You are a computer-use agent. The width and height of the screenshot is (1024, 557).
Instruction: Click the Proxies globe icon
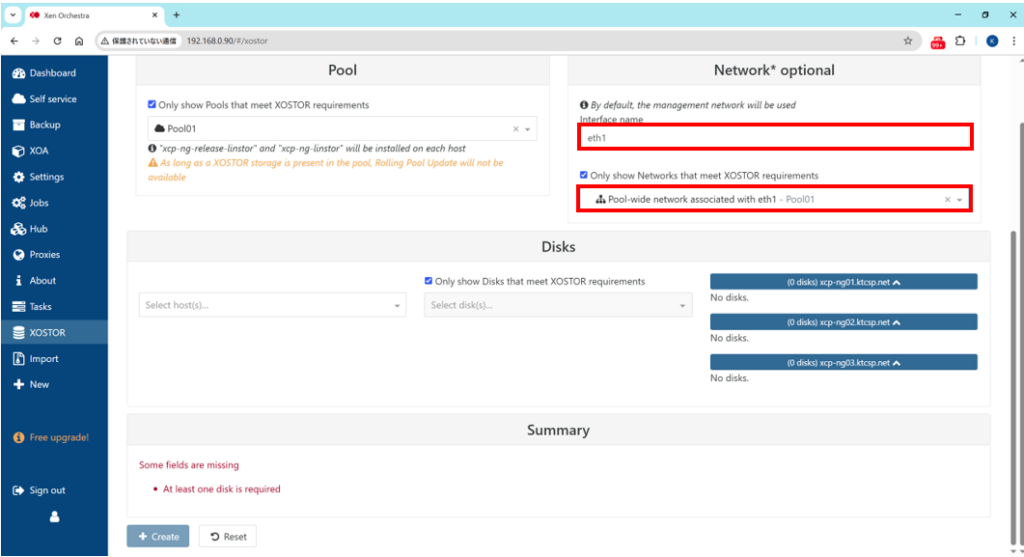[x=19, y=255]
